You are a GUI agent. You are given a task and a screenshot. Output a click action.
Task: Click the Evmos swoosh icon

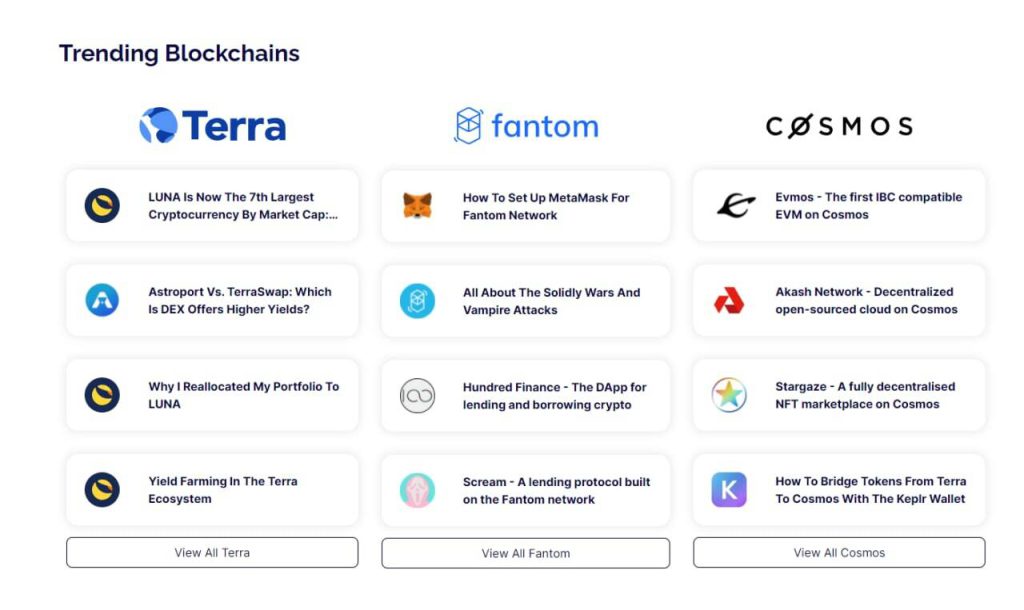735,205
